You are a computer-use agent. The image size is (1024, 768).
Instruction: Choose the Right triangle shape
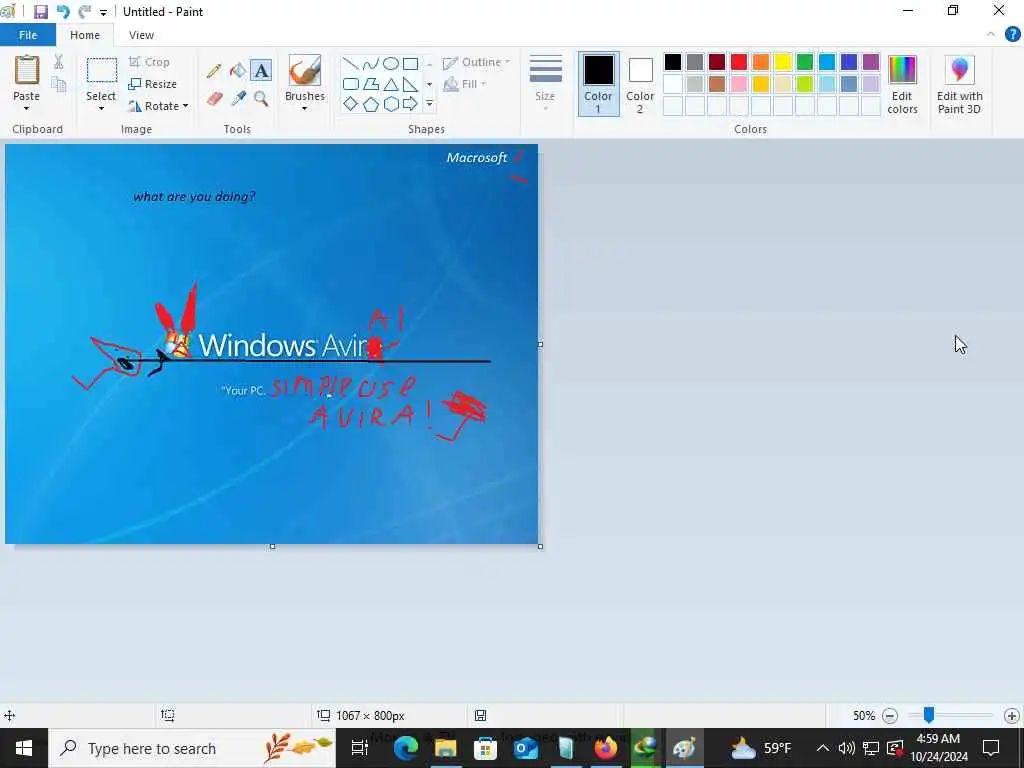click(410, 84)
